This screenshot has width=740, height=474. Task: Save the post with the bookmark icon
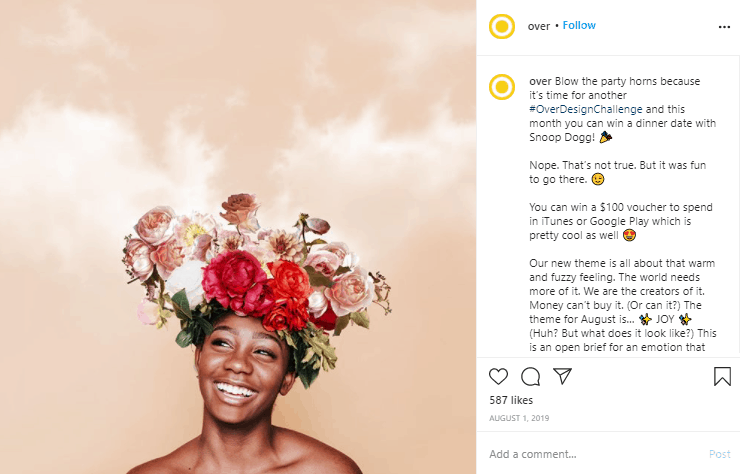[722, 376]
